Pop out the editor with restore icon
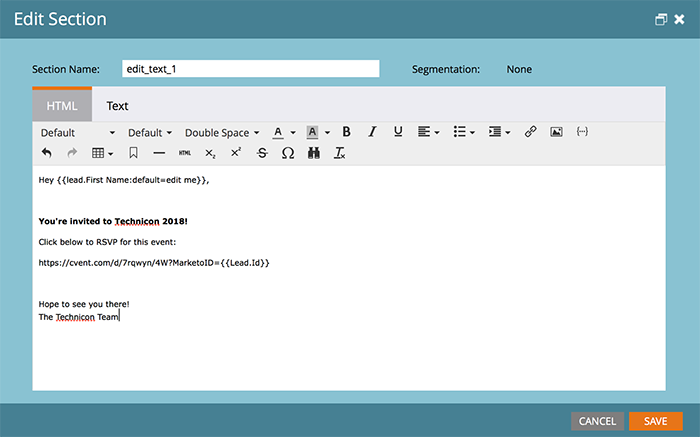Image resolution: width=700 pixels, height=437 pixels. [x=661, y=19]
